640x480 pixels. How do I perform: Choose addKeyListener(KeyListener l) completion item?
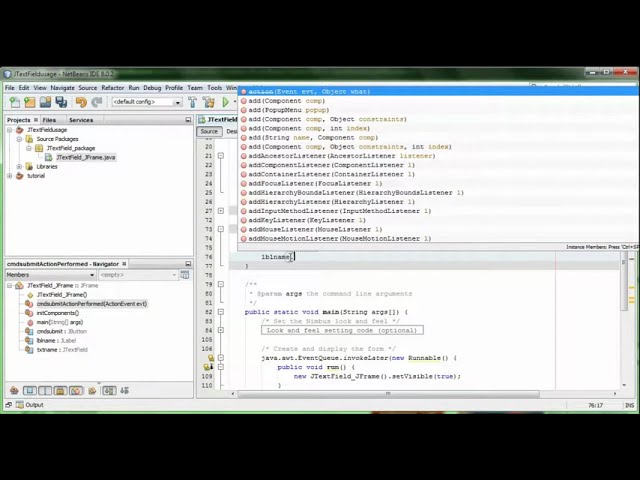point(438,220)
